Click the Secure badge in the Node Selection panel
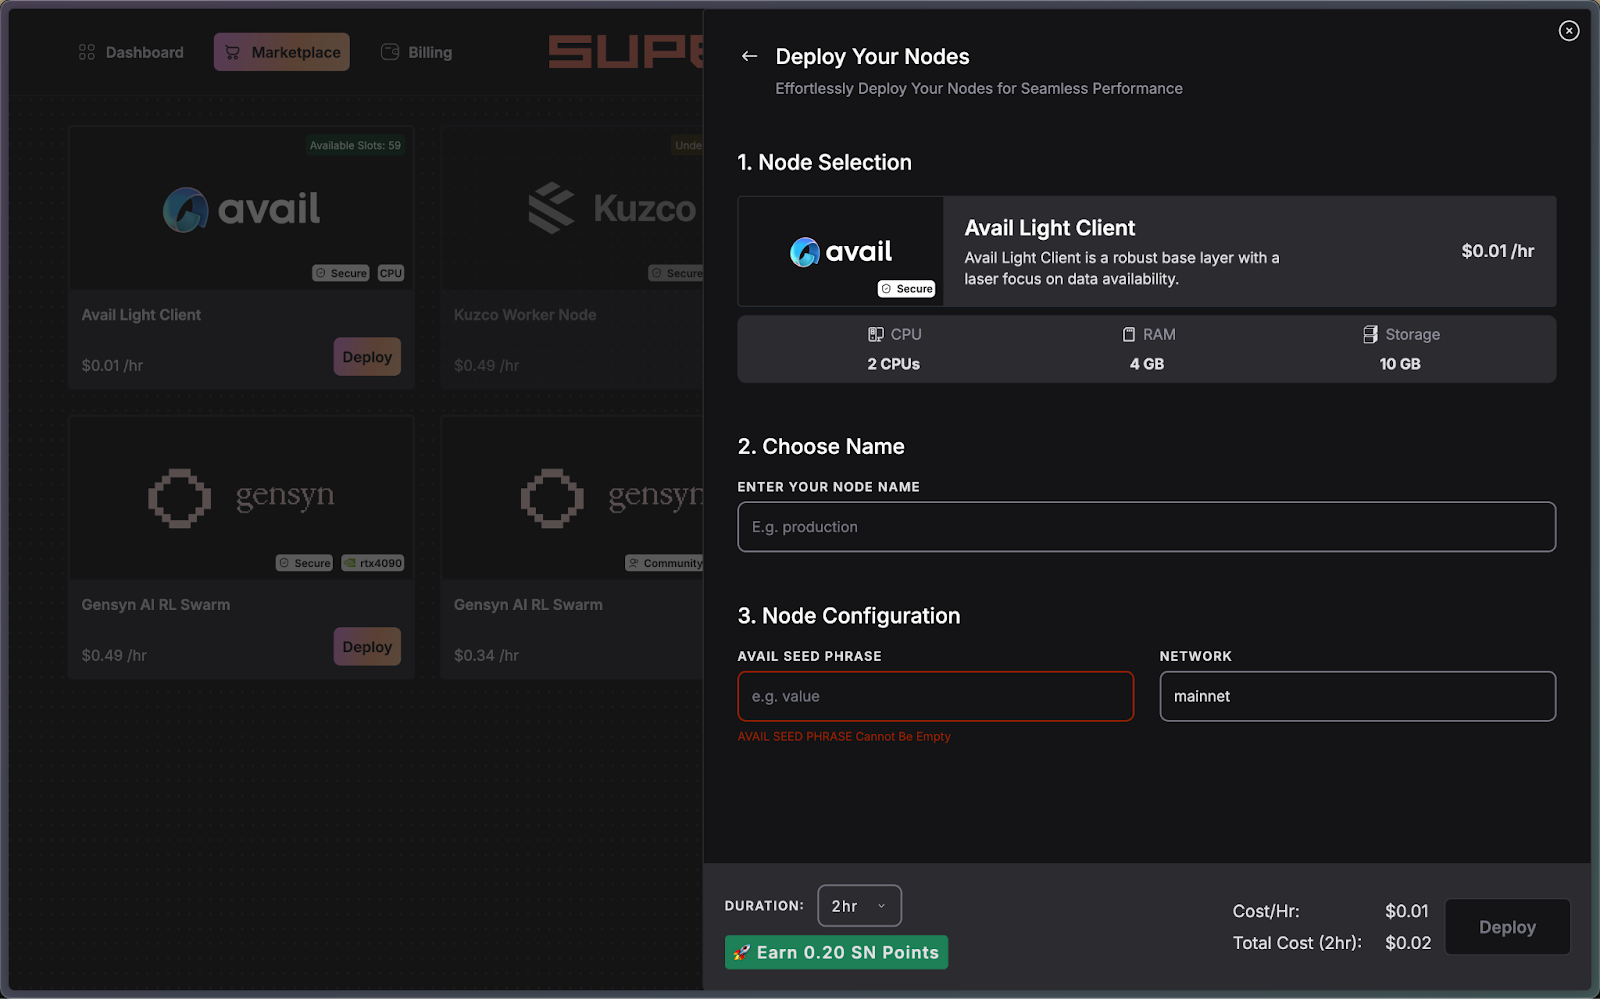This screenshot has width=1600, height=999. point(906,289)
